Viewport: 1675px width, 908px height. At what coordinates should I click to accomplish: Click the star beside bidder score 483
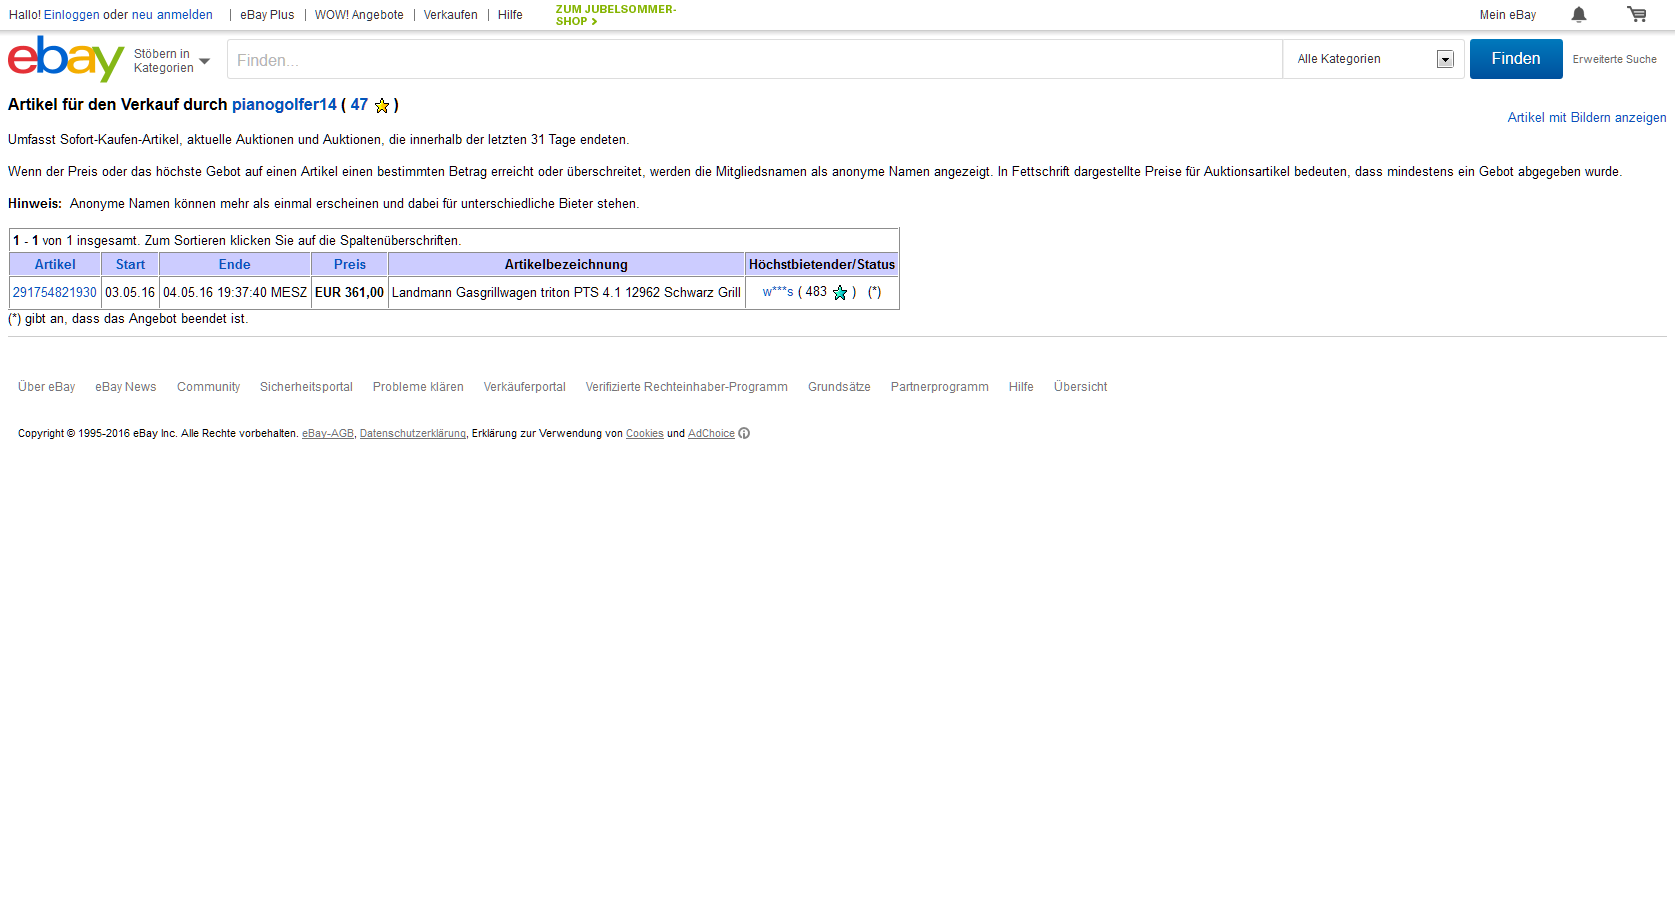840,293
